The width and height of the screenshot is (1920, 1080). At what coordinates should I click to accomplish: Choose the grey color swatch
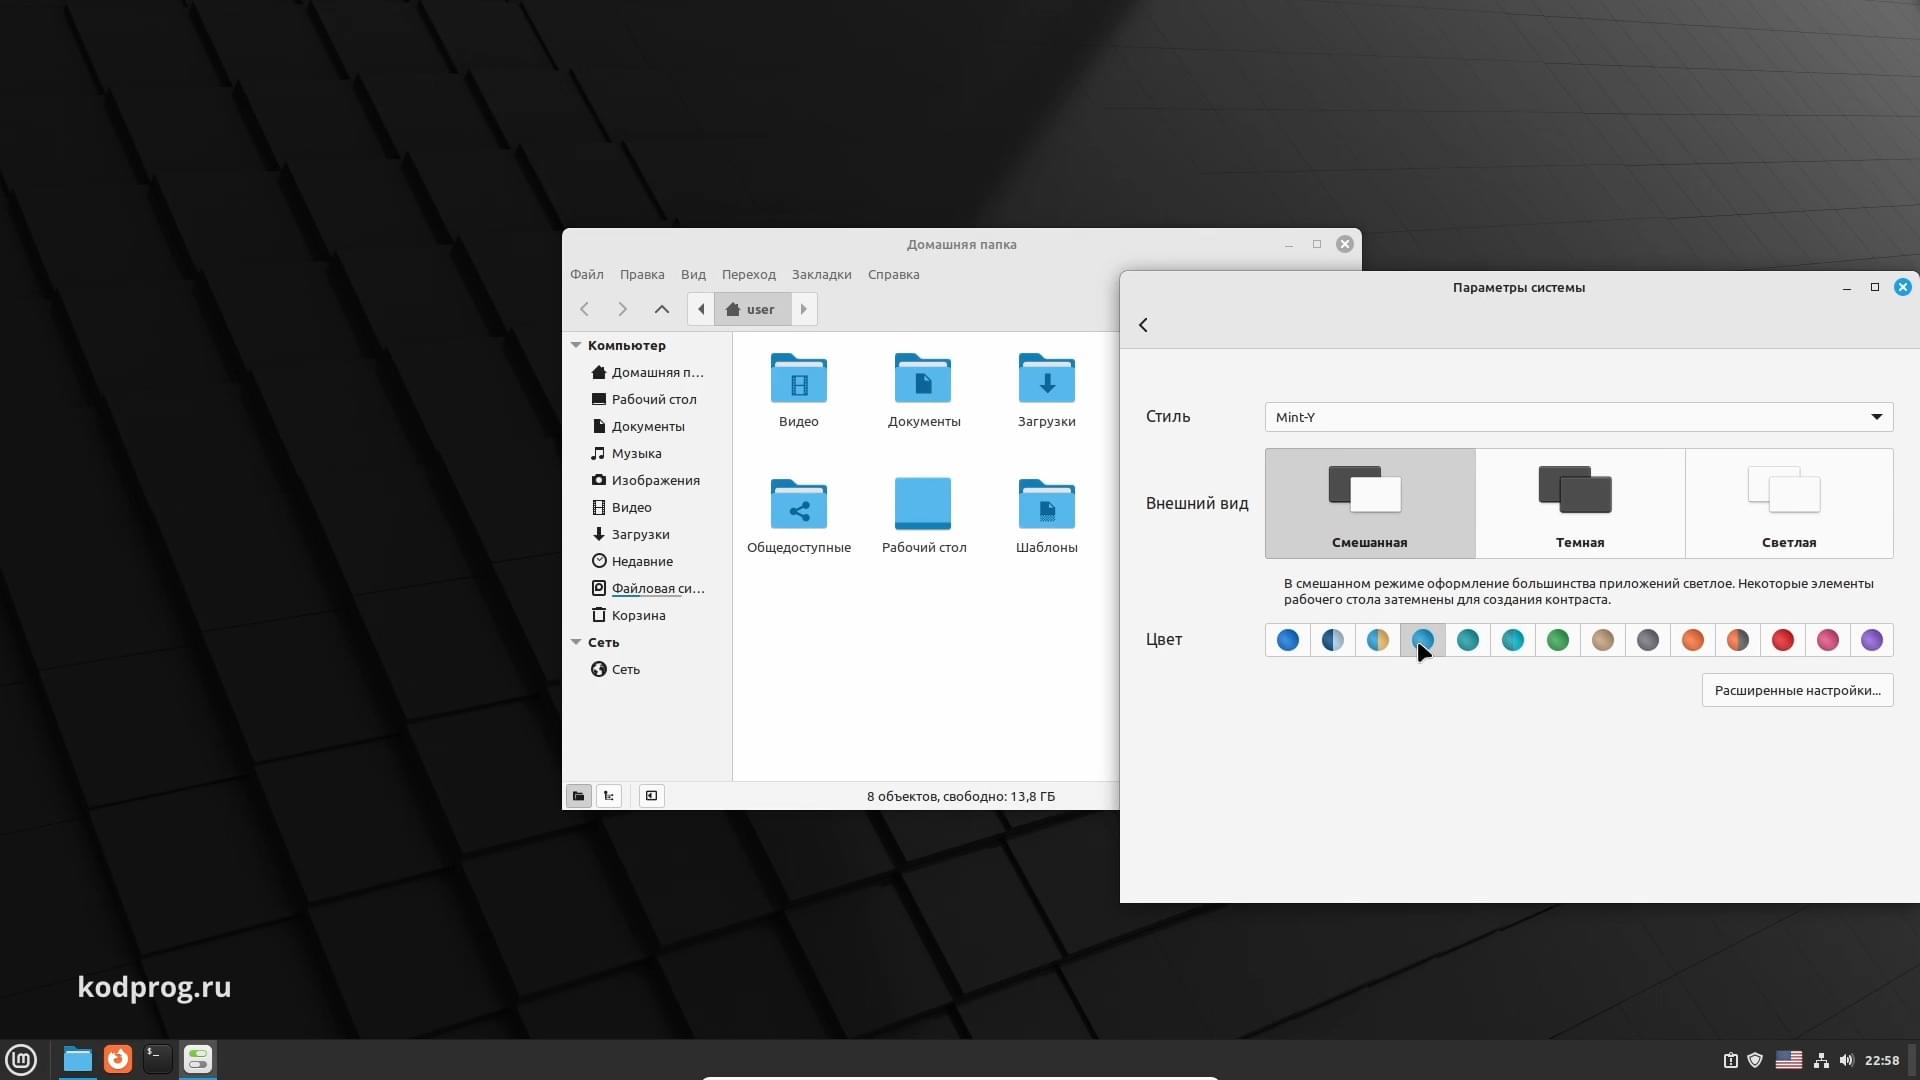click(1648, 640)
